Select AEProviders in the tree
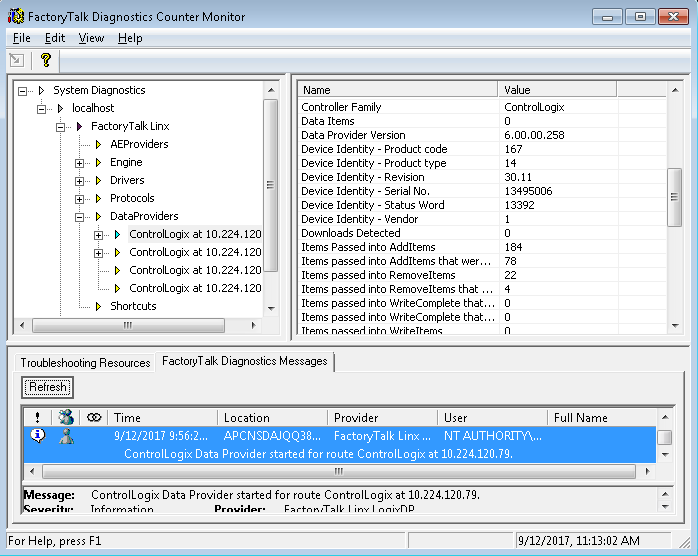Screen dimensions: 698x556 (x=139, y=144)
